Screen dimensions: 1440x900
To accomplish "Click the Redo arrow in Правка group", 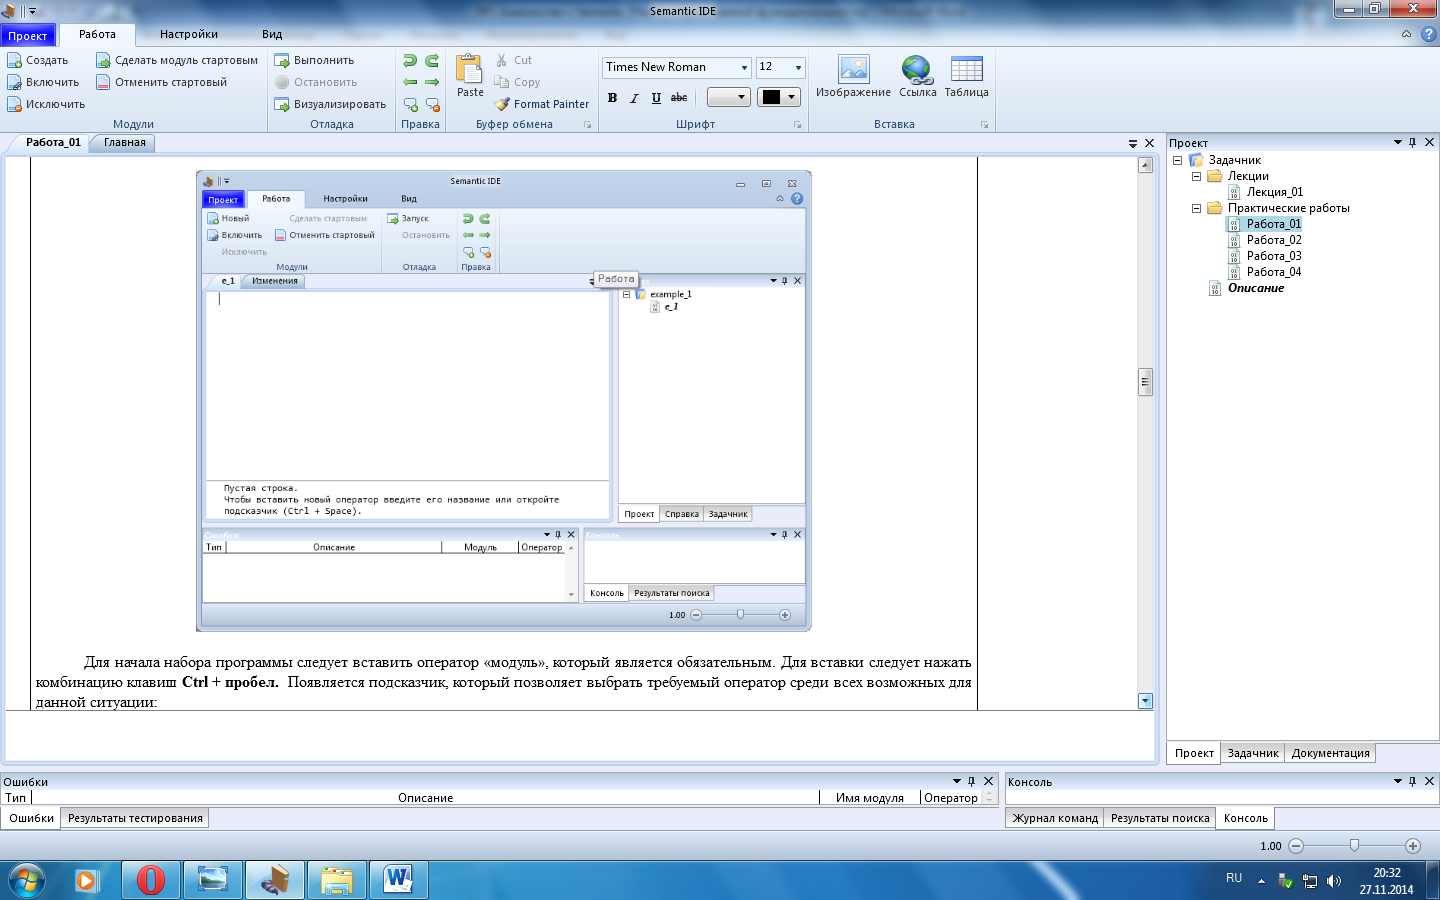I will tap(432, 61).
